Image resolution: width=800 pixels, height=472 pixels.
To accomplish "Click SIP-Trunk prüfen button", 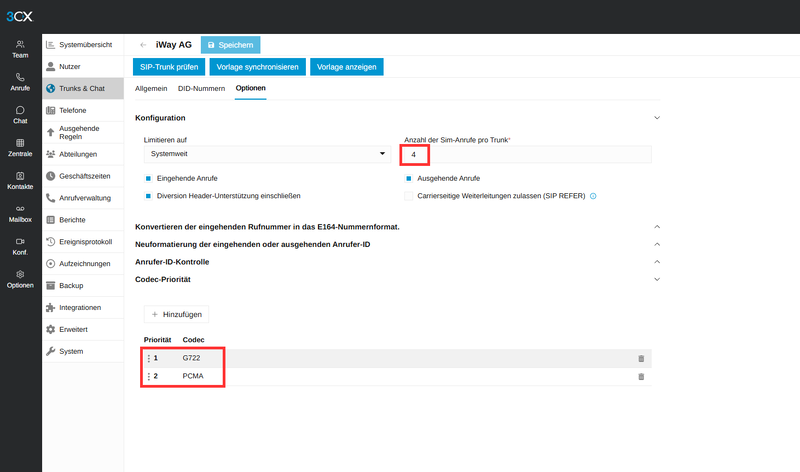I will 169,67.
